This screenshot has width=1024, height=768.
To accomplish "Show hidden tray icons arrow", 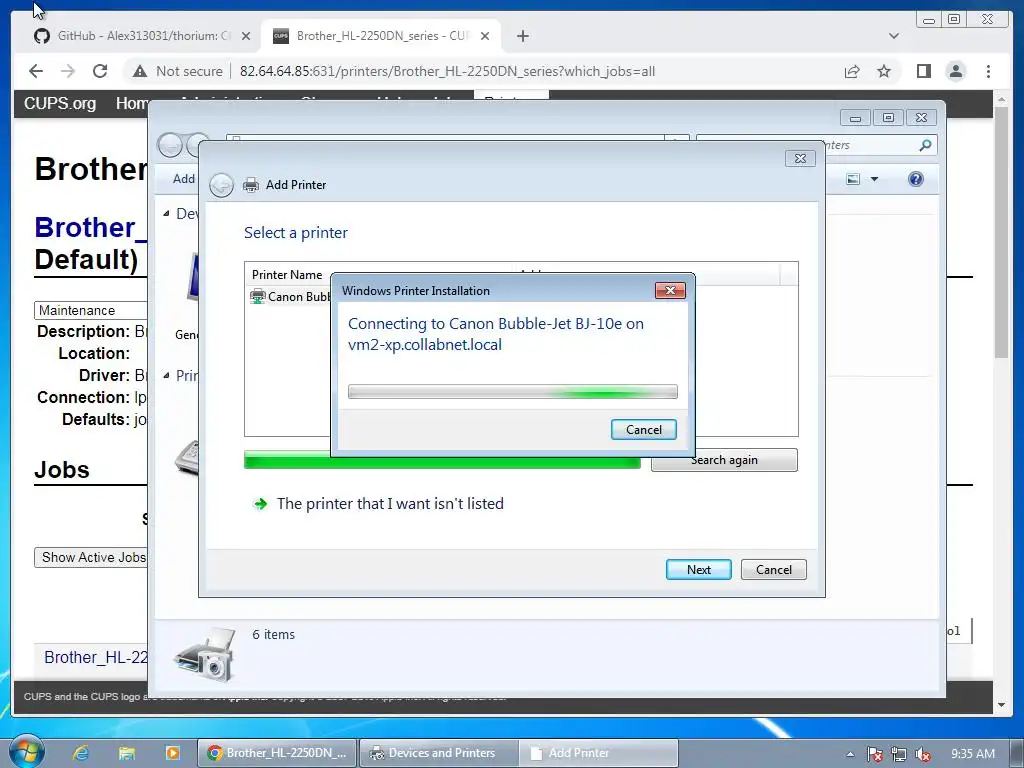I will click(850, 754).
